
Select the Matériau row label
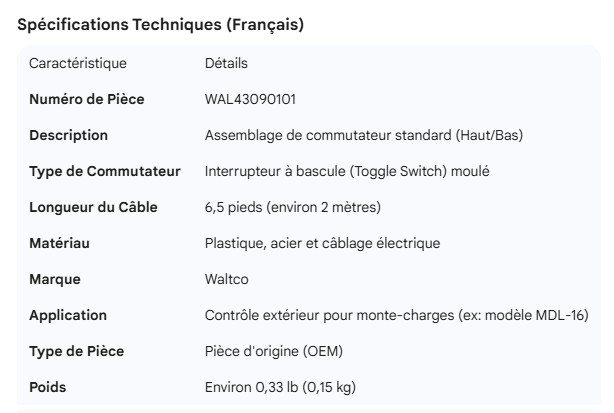pyautogui.click(x=62, y=243)
